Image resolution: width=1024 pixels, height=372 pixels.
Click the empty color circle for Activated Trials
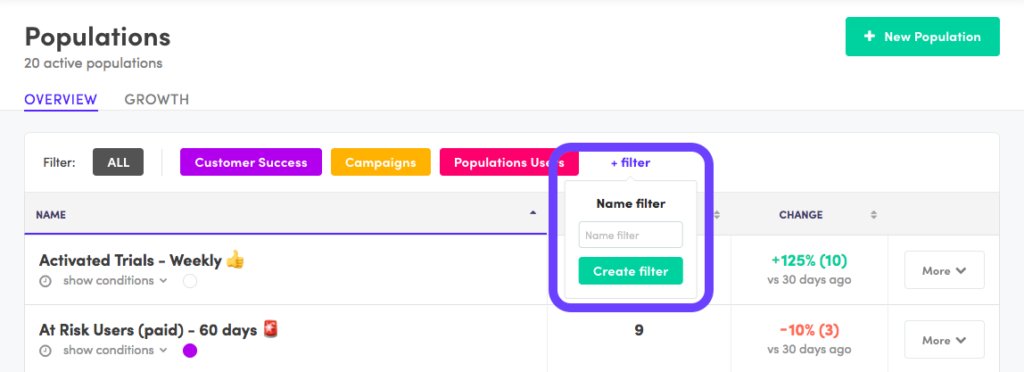click(x=189, y=281)
